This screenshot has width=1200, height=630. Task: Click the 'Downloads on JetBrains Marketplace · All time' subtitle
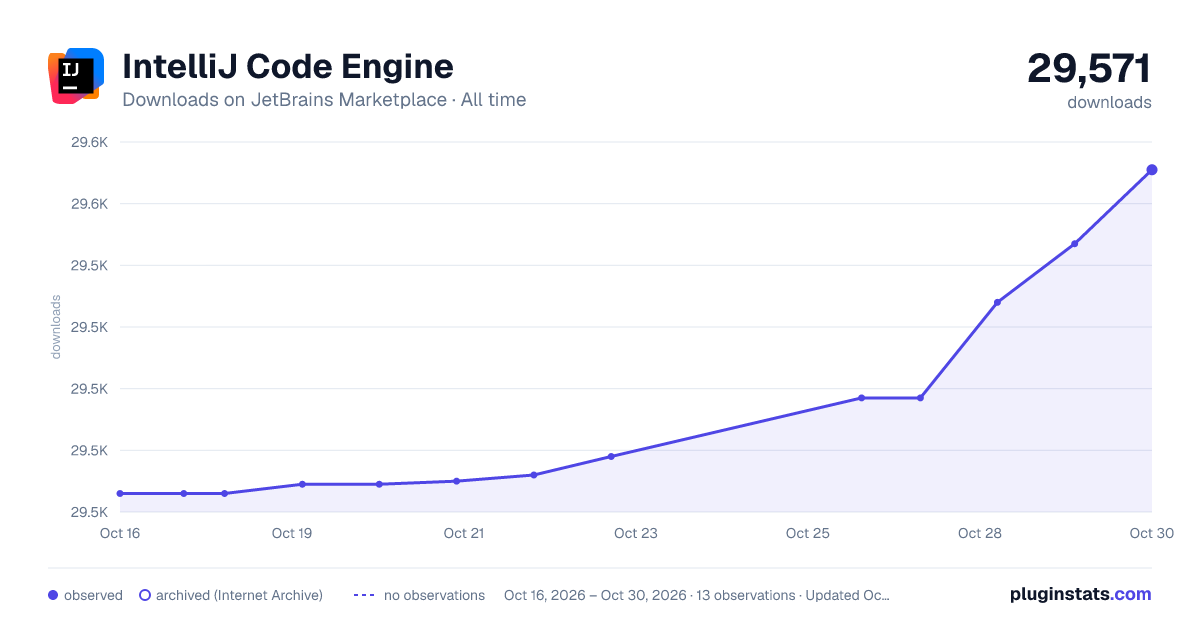point(324,100)
